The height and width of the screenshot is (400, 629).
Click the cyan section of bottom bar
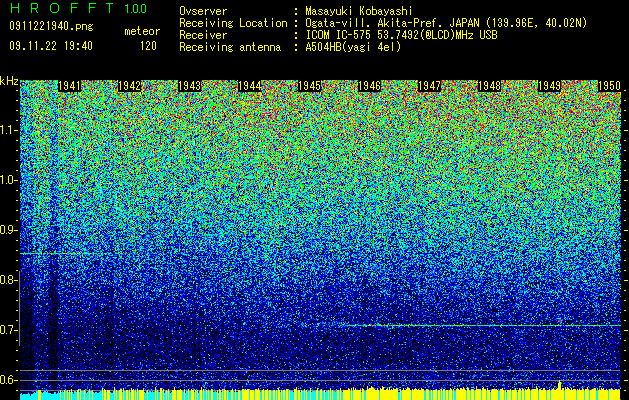click(x=31, y=395)
